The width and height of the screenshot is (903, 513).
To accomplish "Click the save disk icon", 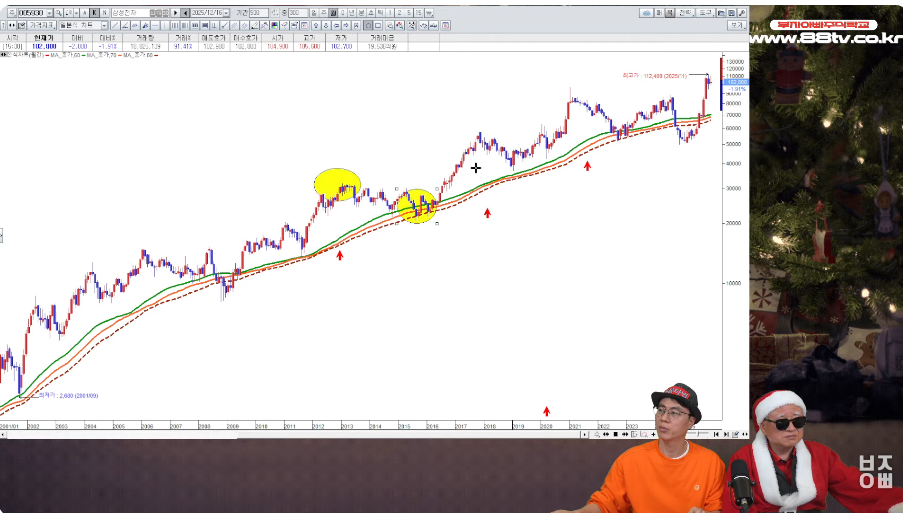I will click(x=731, y=13).
